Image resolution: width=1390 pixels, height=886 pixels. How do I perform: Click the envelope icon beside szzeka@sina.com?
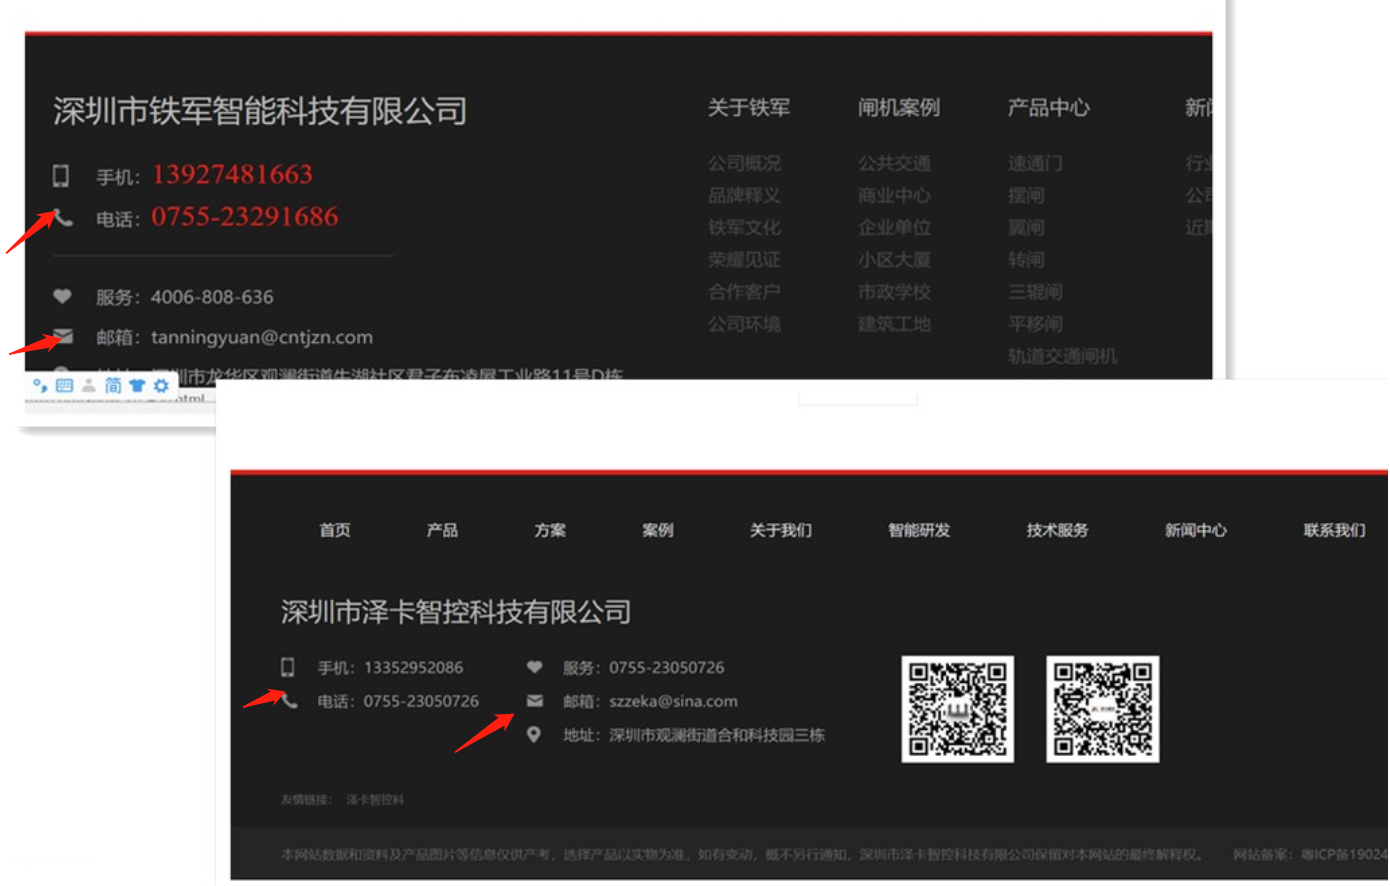point(535,701)
